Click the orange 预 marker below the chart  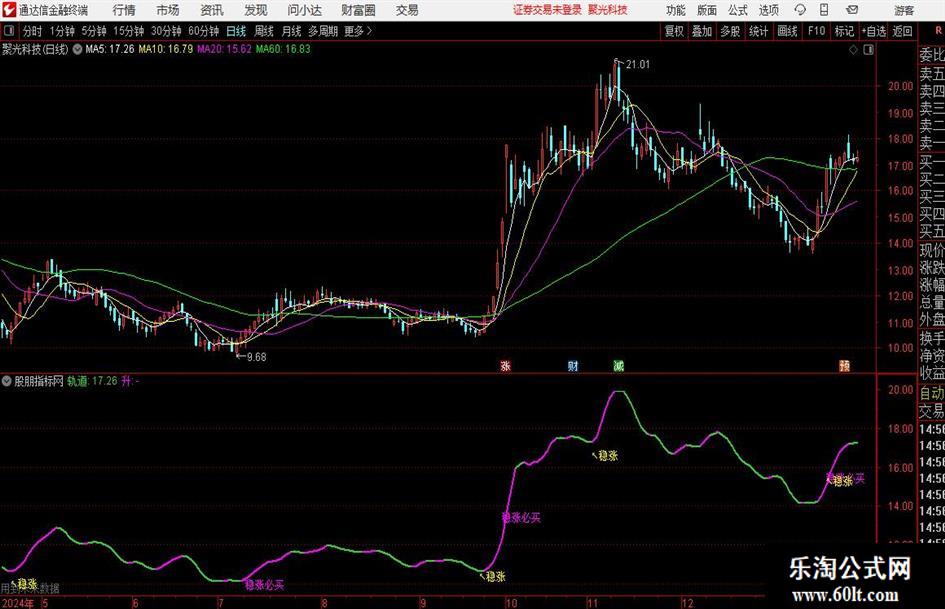tap(844, 365)
